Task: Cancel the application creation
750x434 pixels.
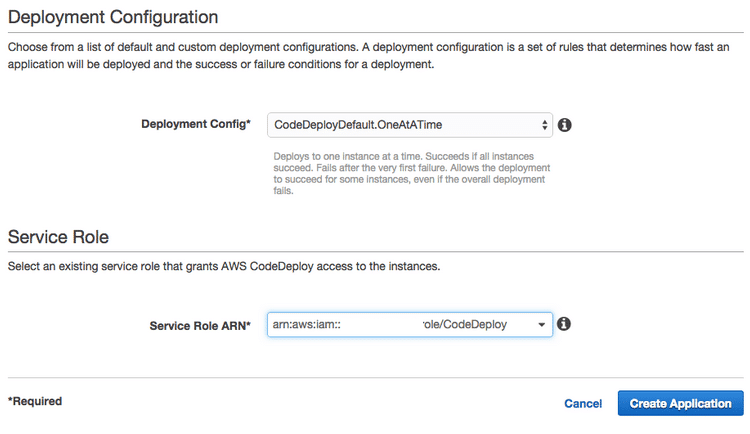Action: pyautogui.click(x=583, y=403)
